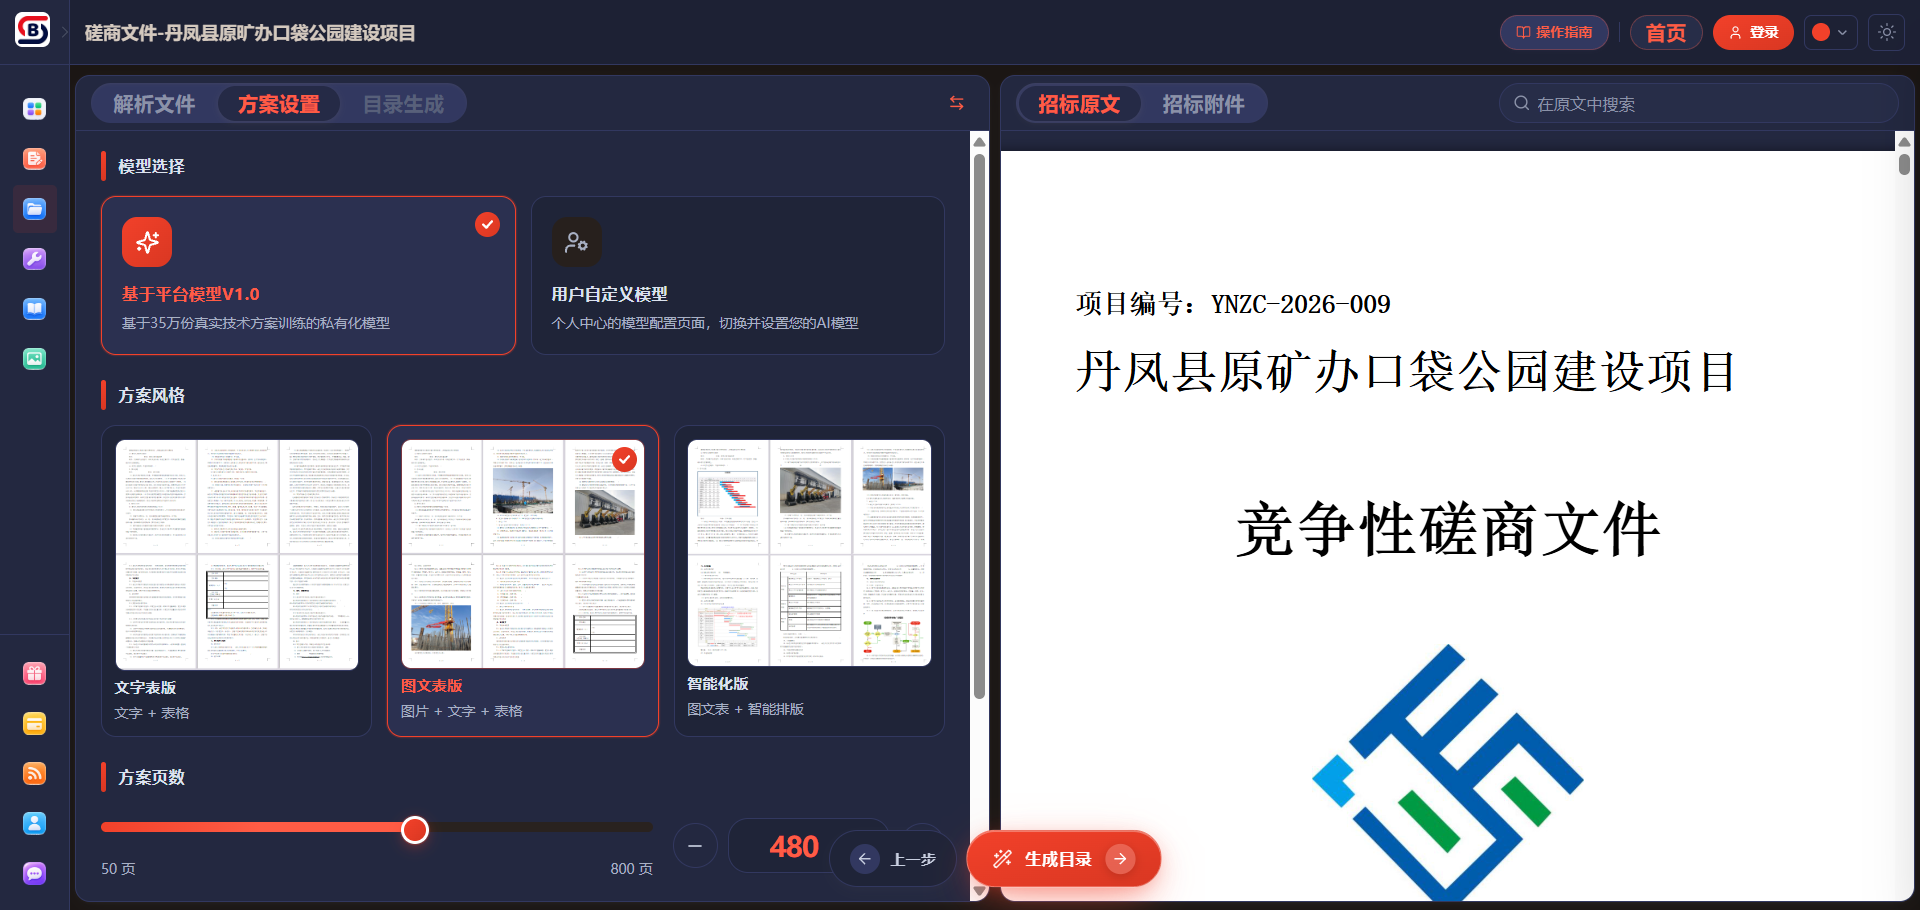Click the breadcrumb chevron next to the logo
Viewport: 1920px width, 910px height.
coord(66,32)
